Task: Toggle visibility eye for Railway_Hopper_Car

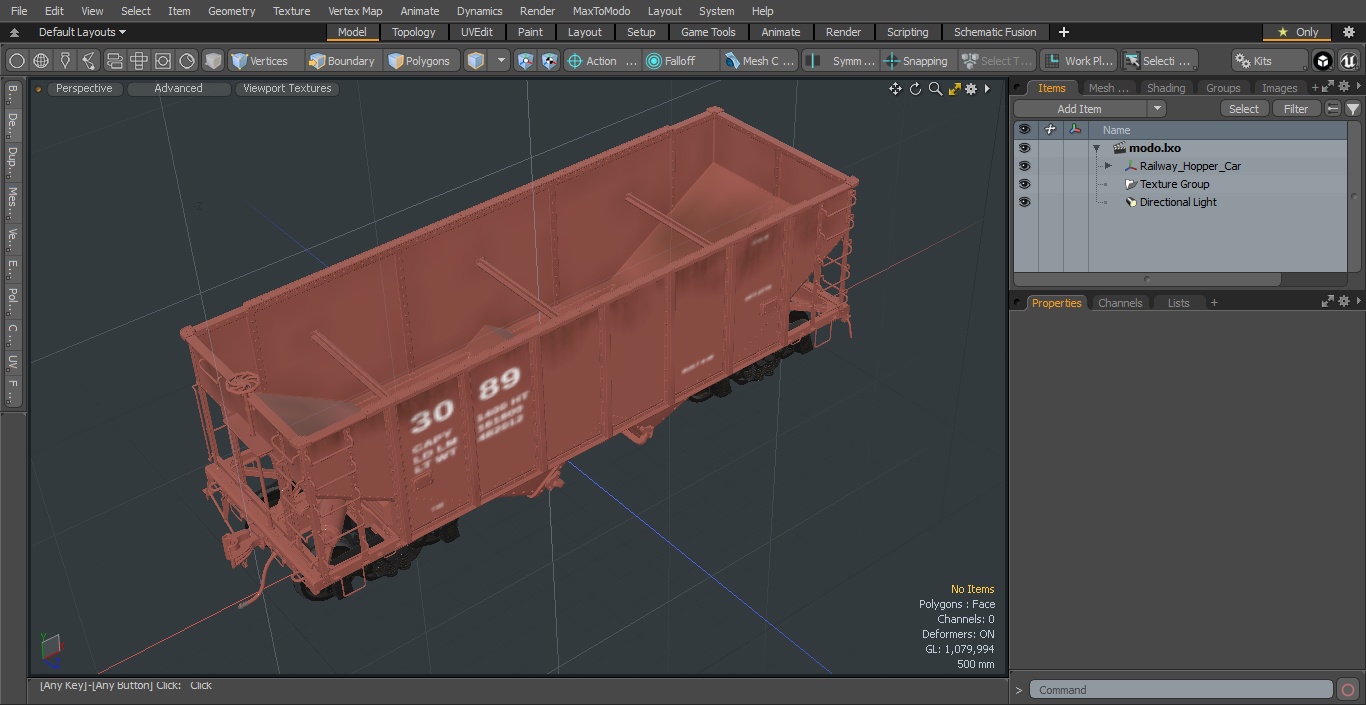Action: pyautogui.click(x=1024, y=166)
